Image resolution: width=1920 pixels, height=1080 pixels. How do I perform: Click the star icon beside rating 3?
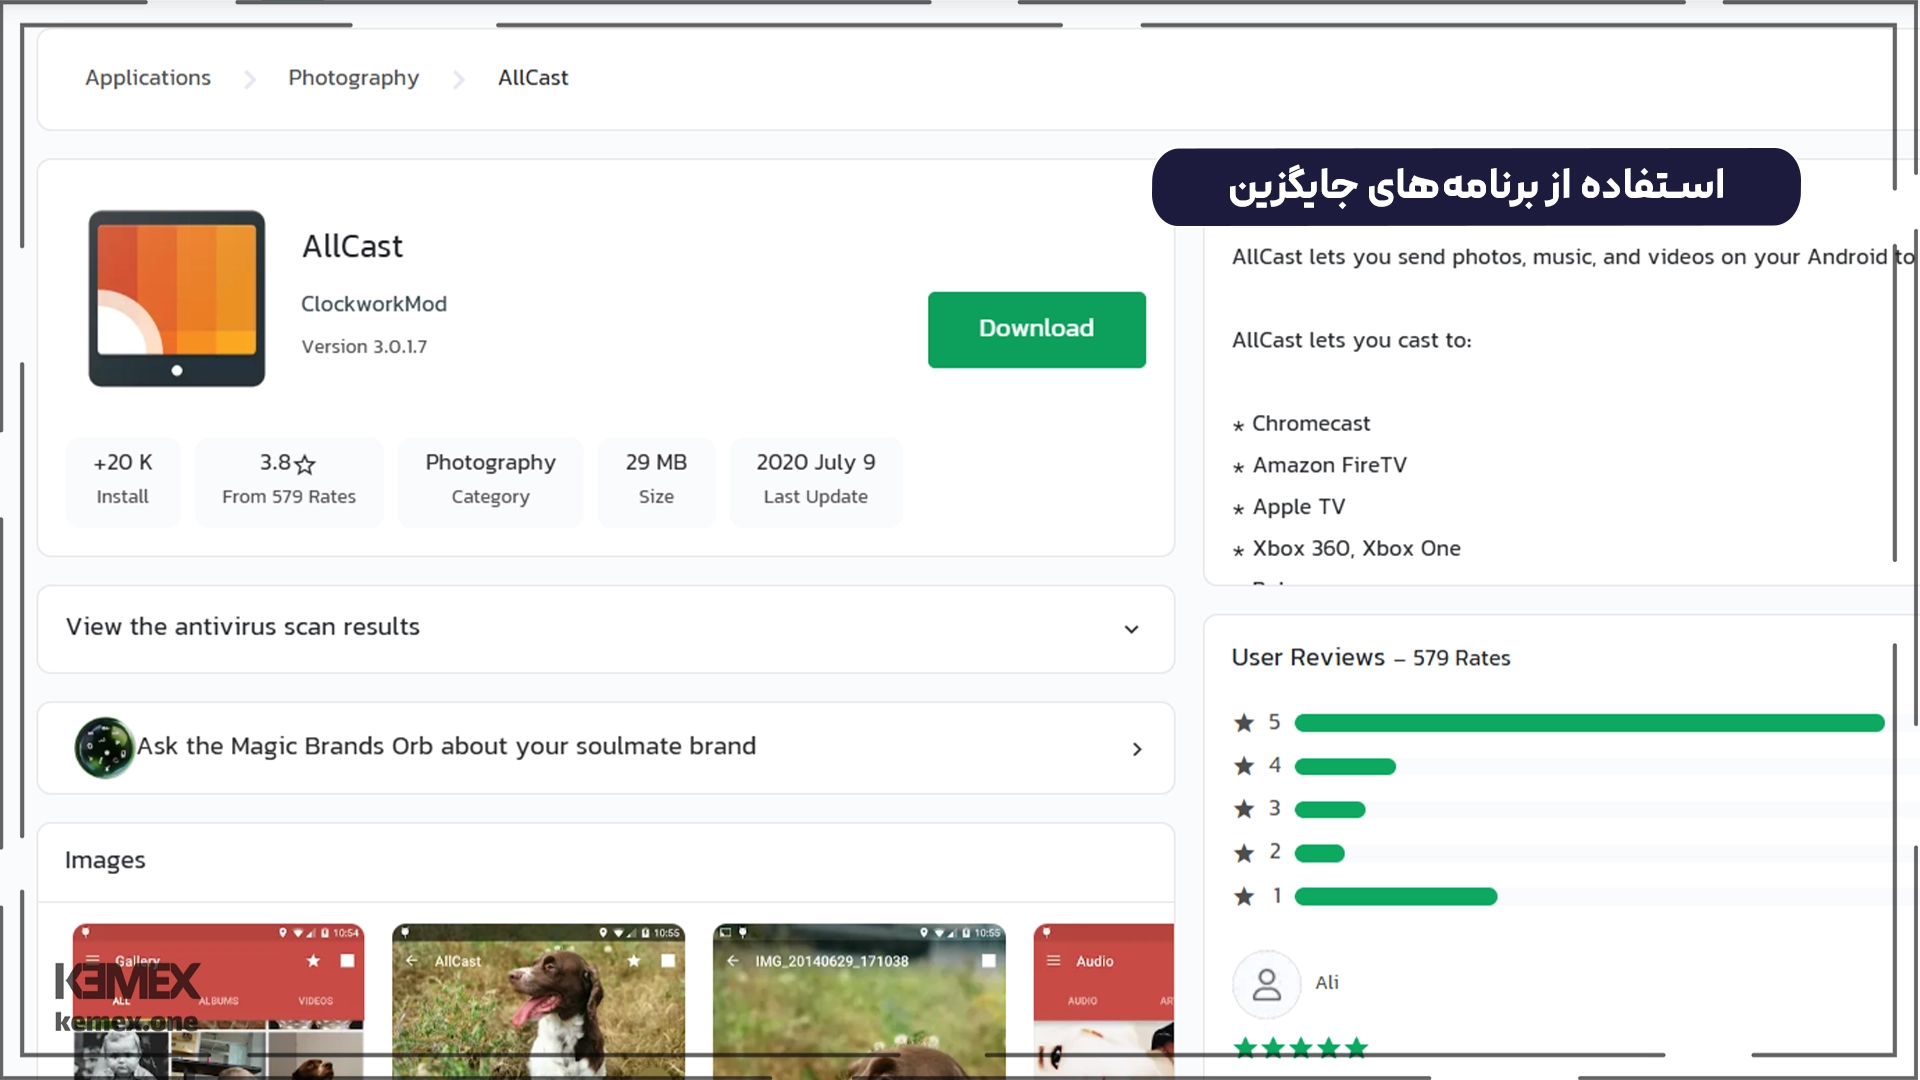click(x=1244, y=809)
